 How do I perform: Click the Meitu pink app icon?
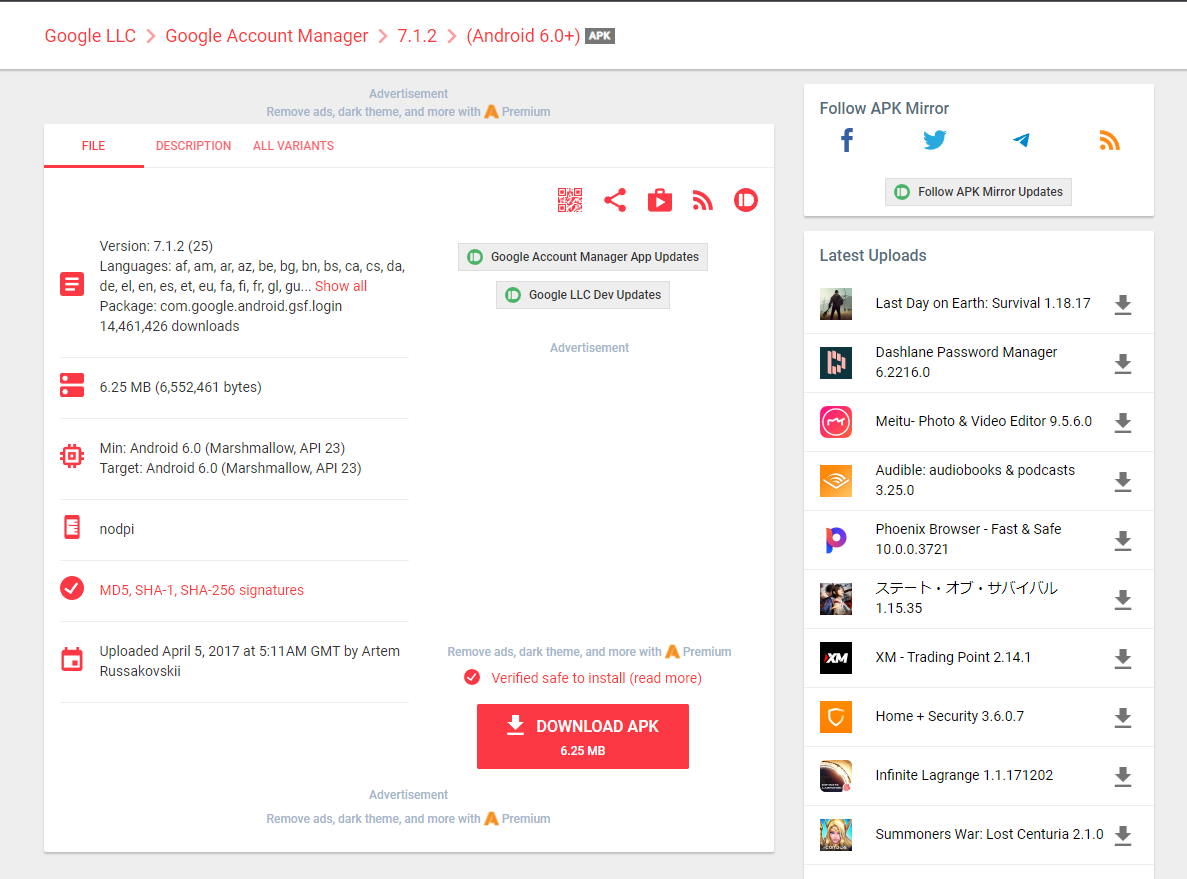click(836, 422)
